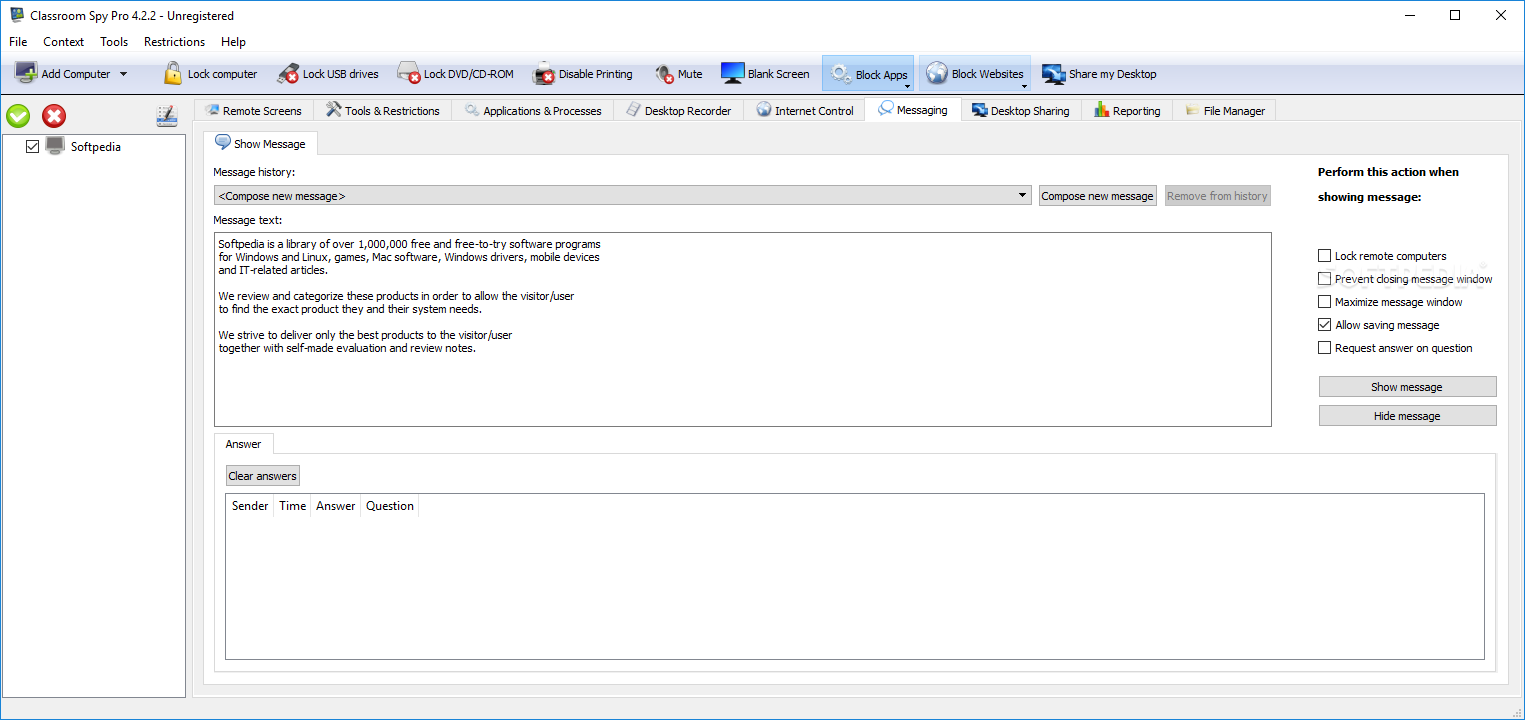Image resolution: width=1525 pixels, height=720 pixels.
Task: Expand the Block Apps dropdown arrow
Action: pyautogui.click(x=907, y=86)
